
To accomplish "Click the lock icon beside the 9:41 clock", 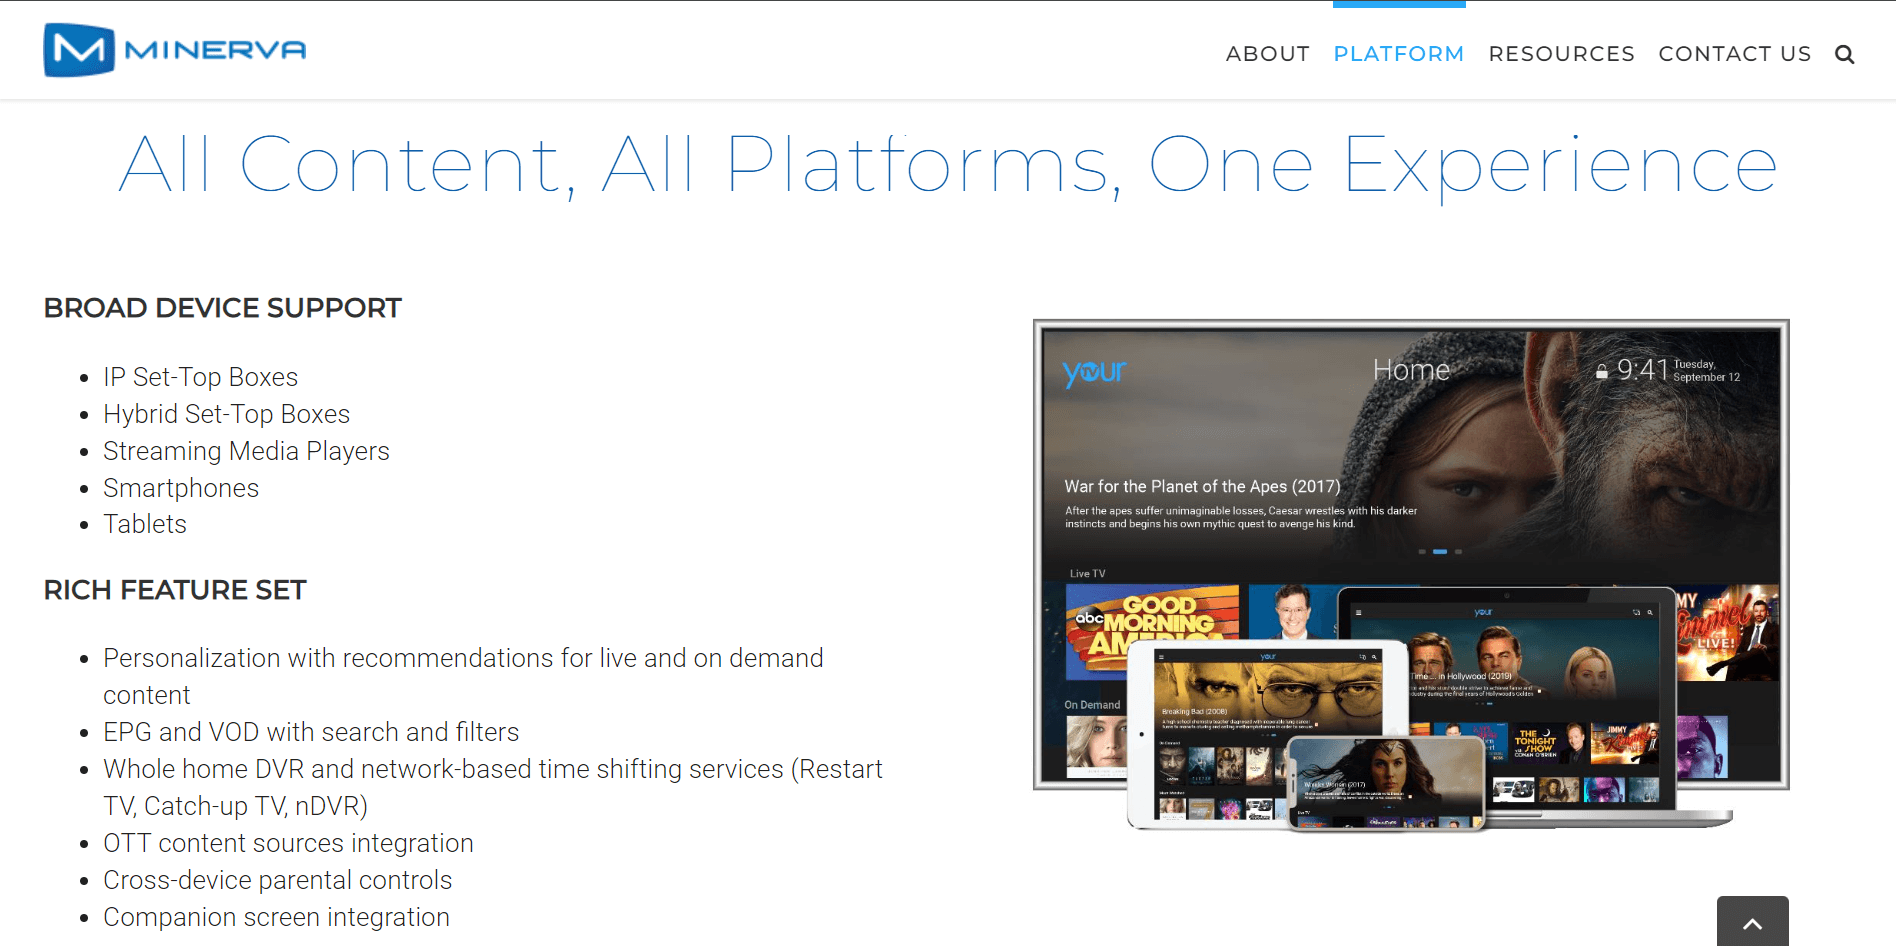I will (x=1601, y=372).
